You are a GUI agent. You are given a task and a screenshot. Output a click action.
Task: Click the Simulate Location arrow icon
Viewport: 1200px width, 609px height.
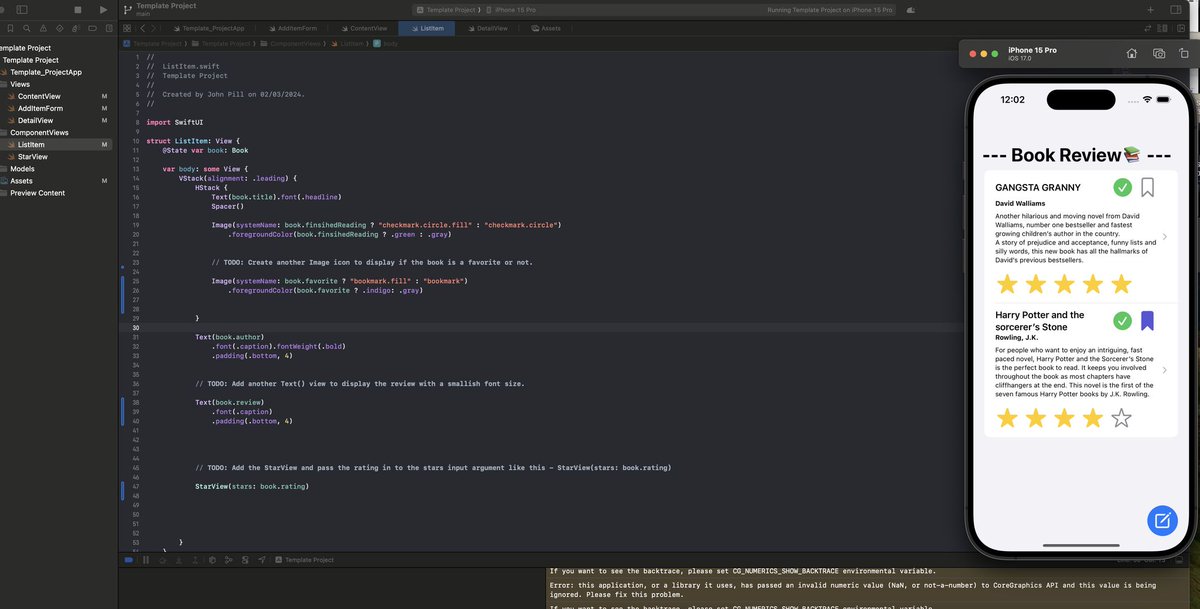(262, 560)
